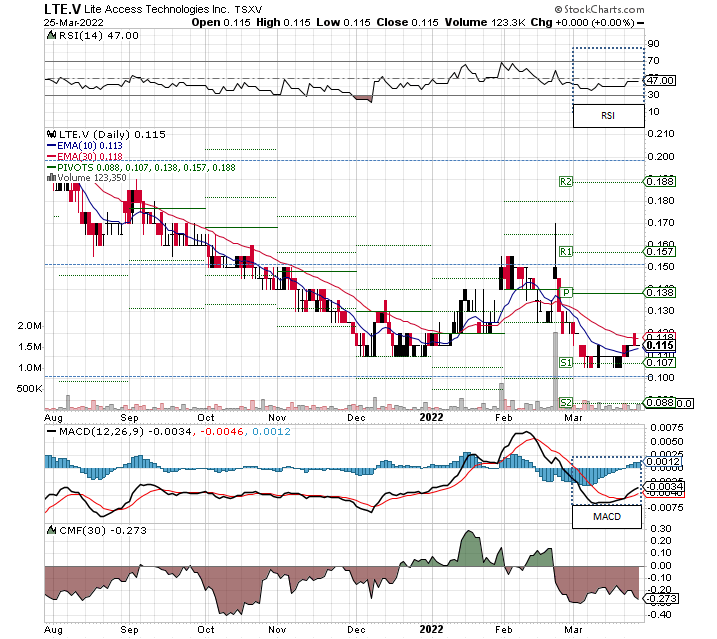Click the RSI(14) 47.00 legend text
717x639 pixels.
(98, 35)
